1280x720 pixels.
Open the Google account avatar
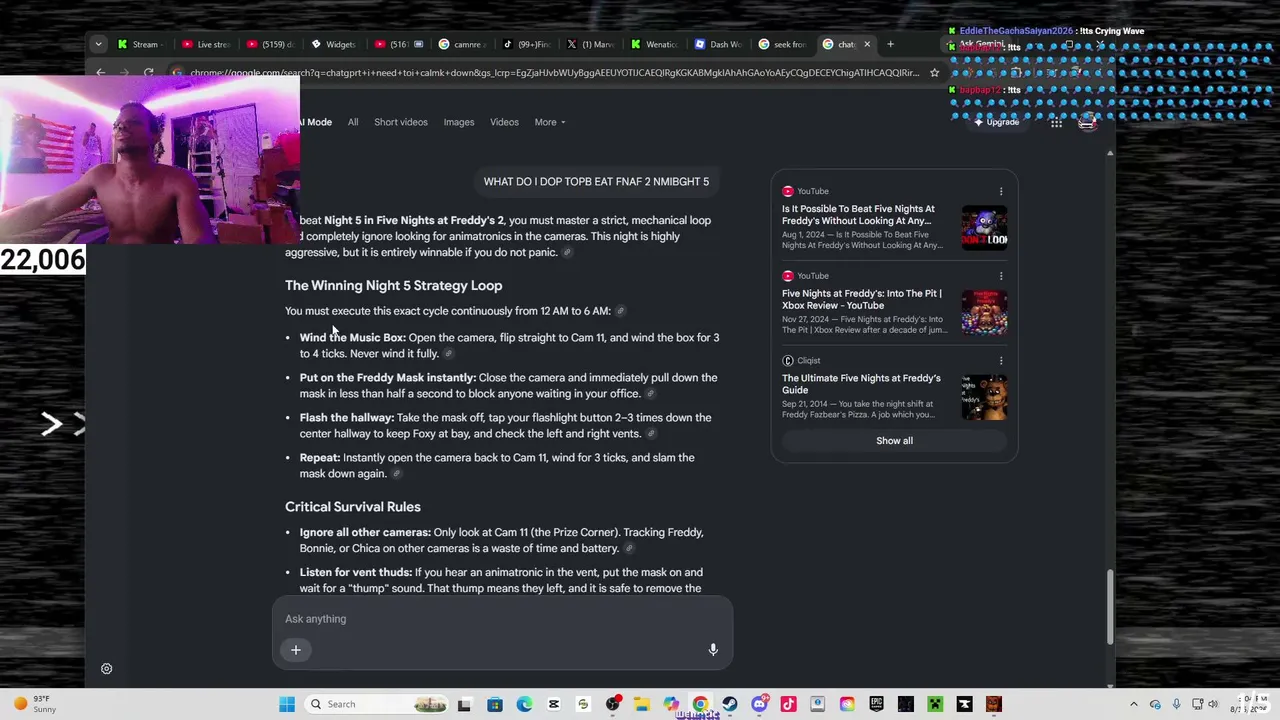pos(1087,122)
